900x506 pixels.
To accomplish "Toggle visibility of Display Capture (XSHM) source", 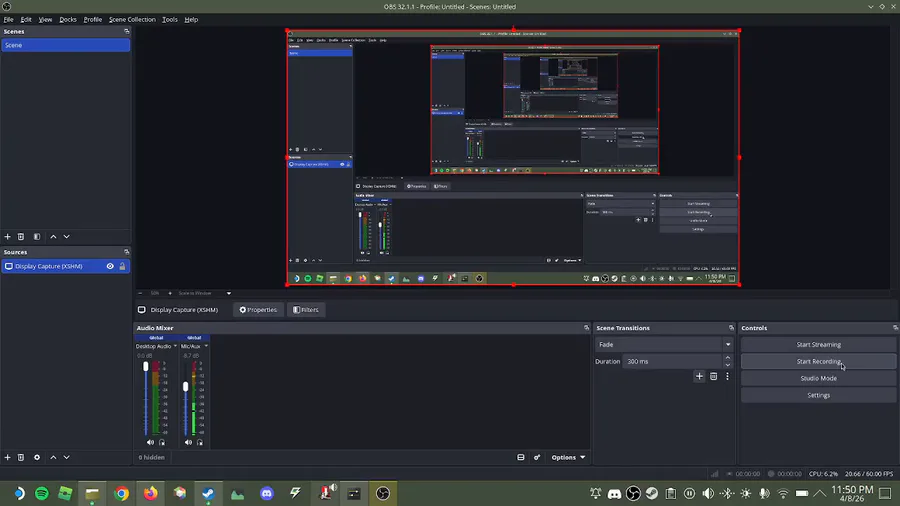I will [x=110, y=266].
